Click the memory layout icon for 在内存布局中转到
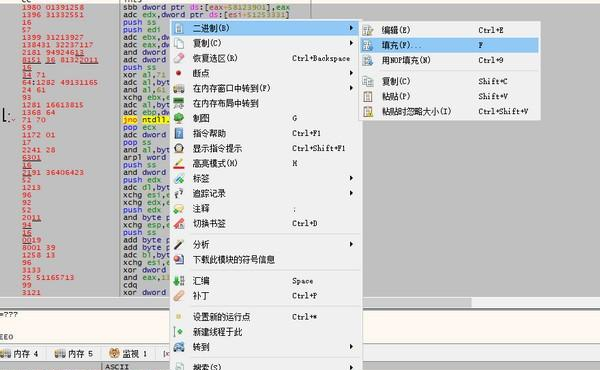 pyautogui.click(x=179, y=103)
